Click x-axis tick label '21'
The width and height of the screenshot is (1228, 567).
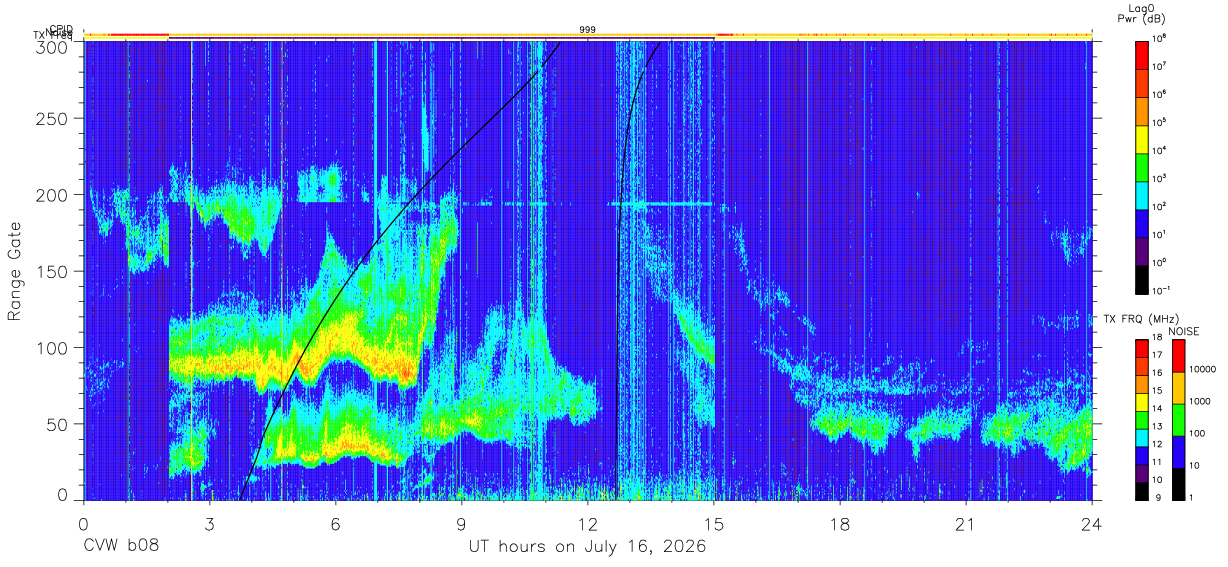[x=966, y=524]
